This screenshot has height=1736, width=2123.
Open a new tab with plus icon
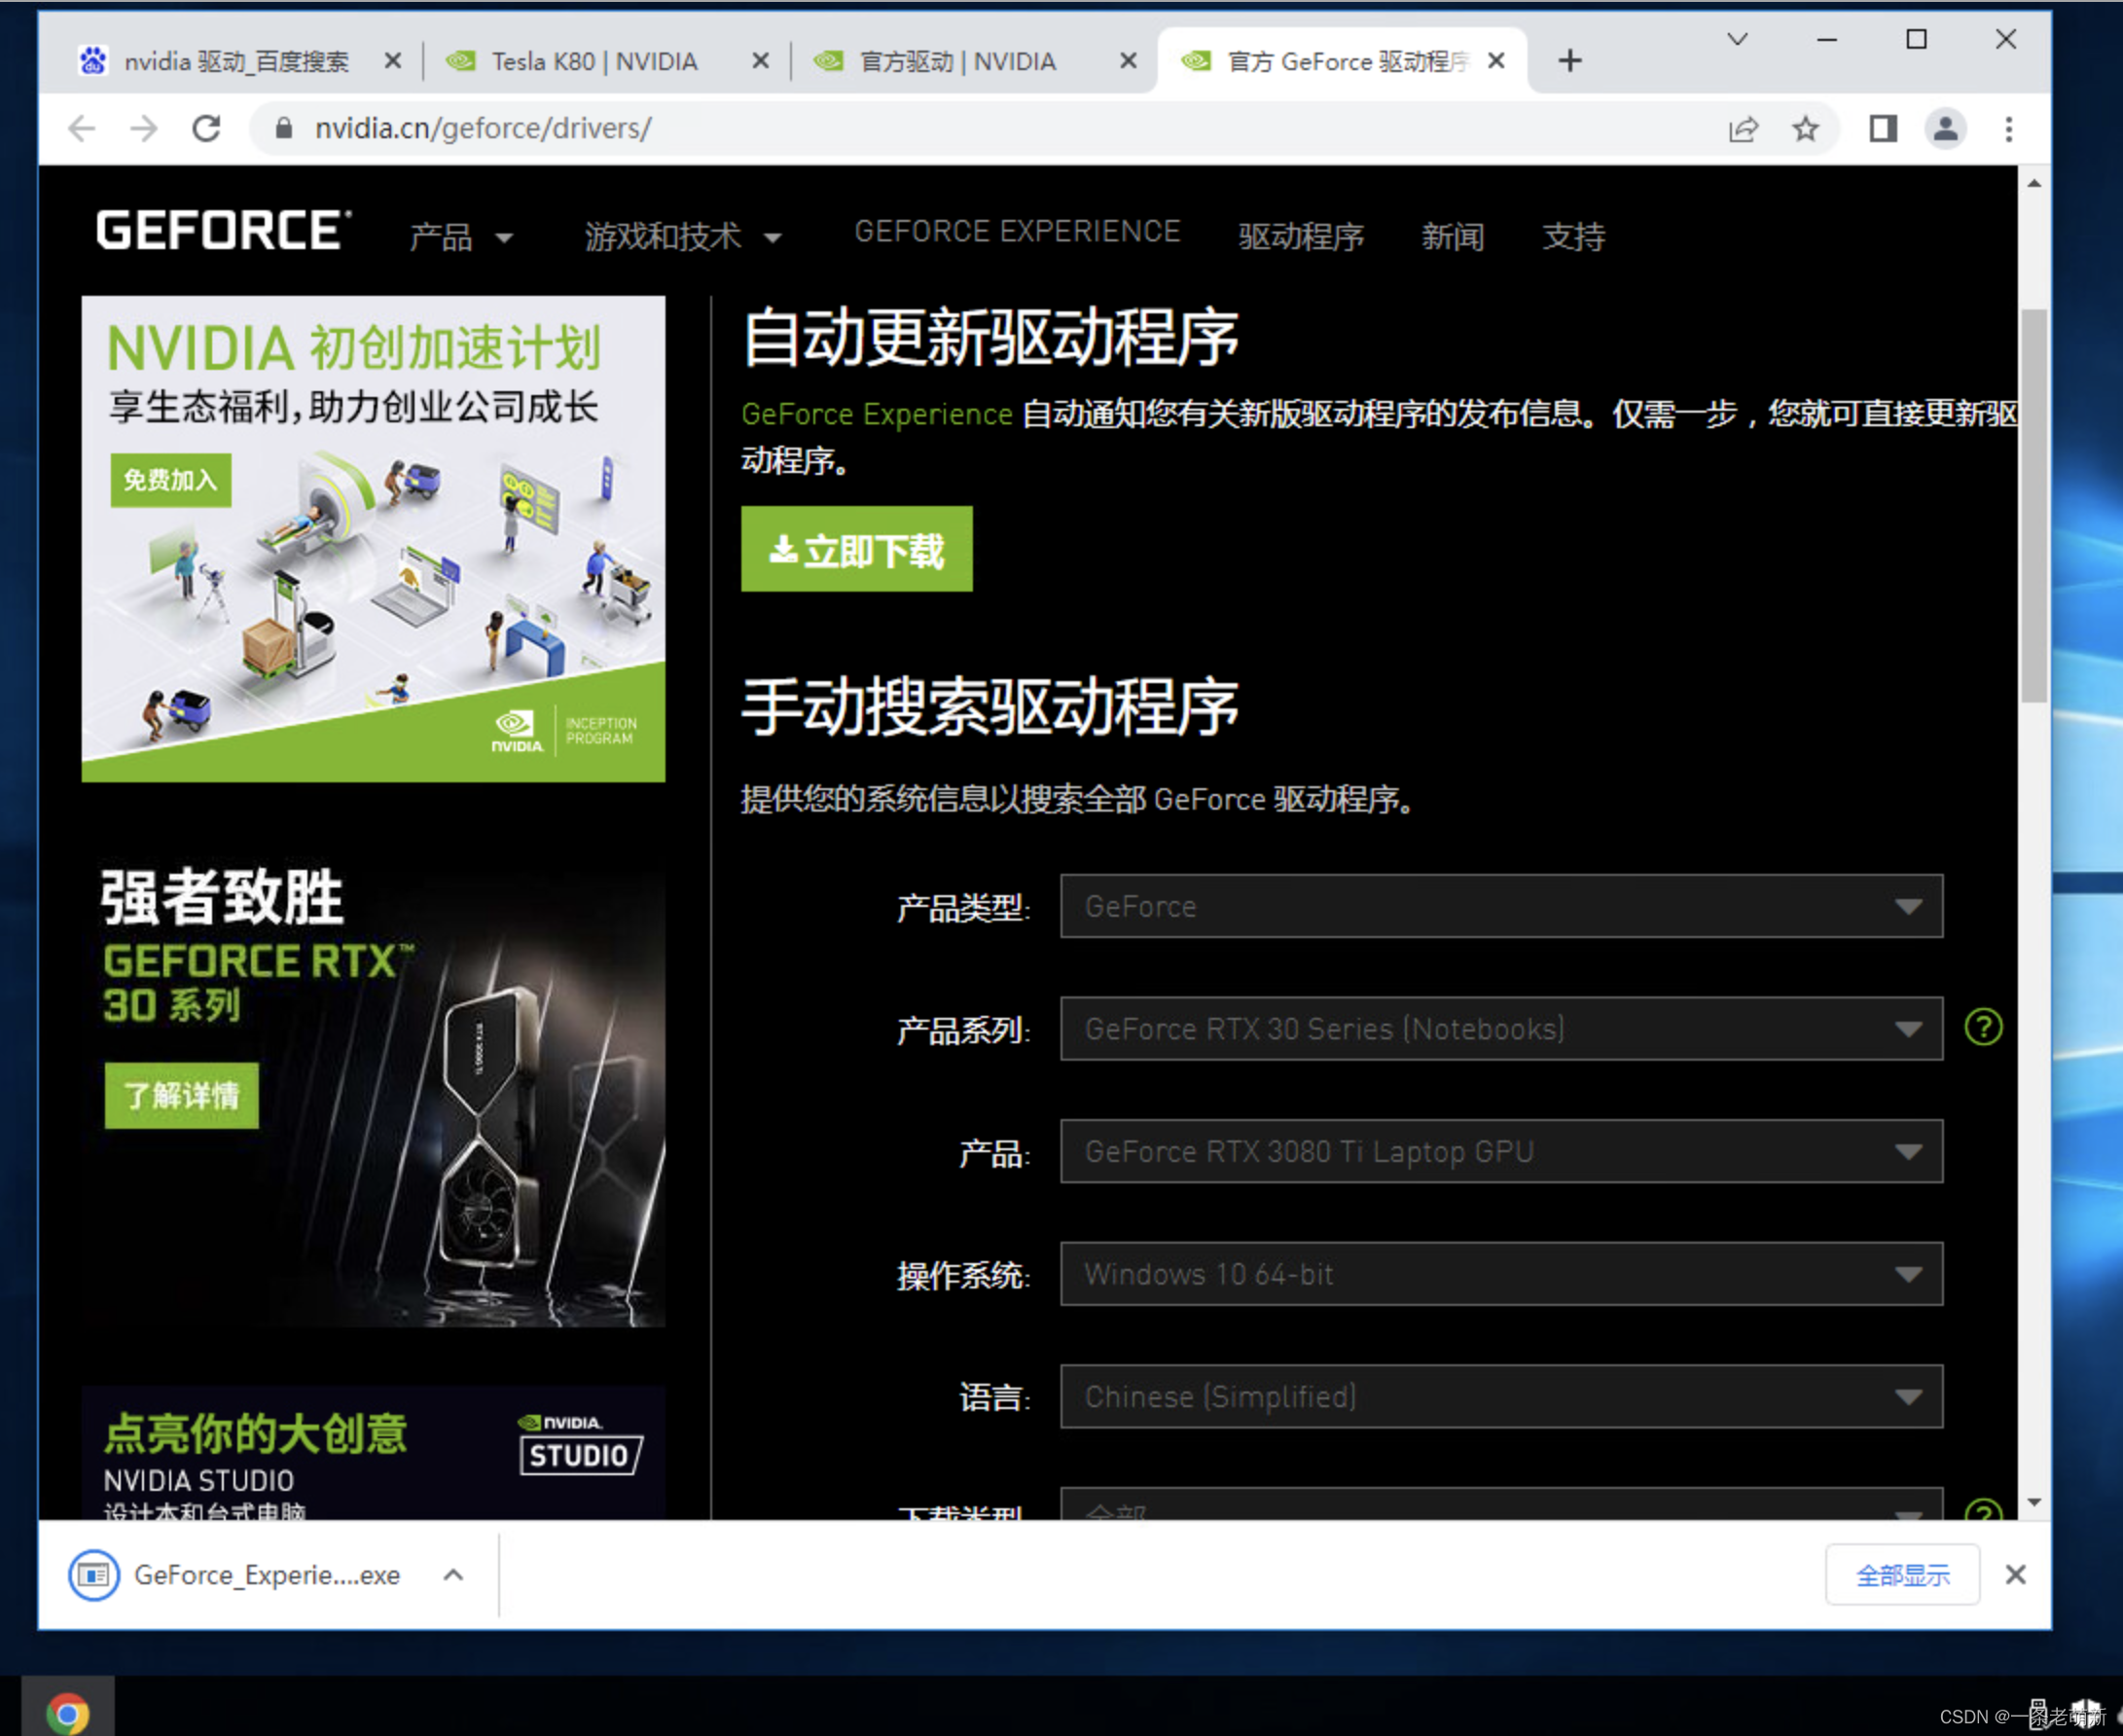pos(1570,61)
